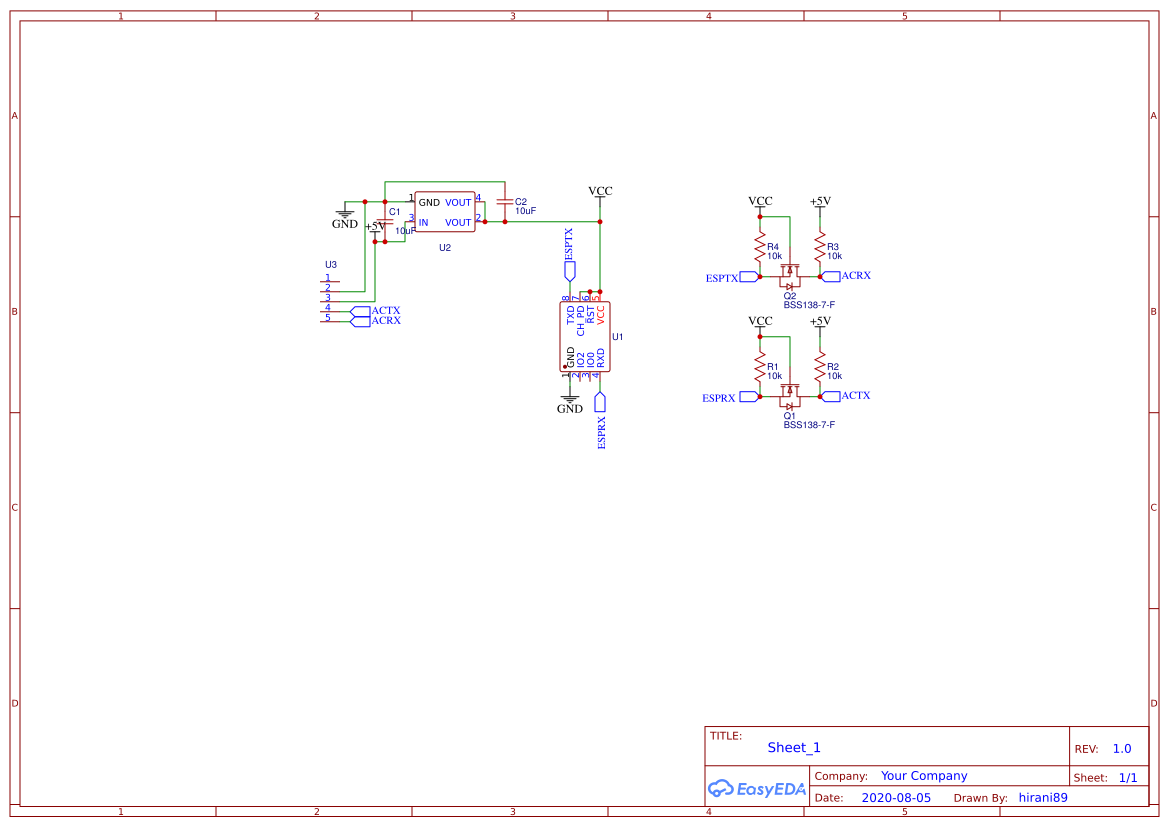
Task: Select the U1 ESP module body
Action: click(585, 336)
